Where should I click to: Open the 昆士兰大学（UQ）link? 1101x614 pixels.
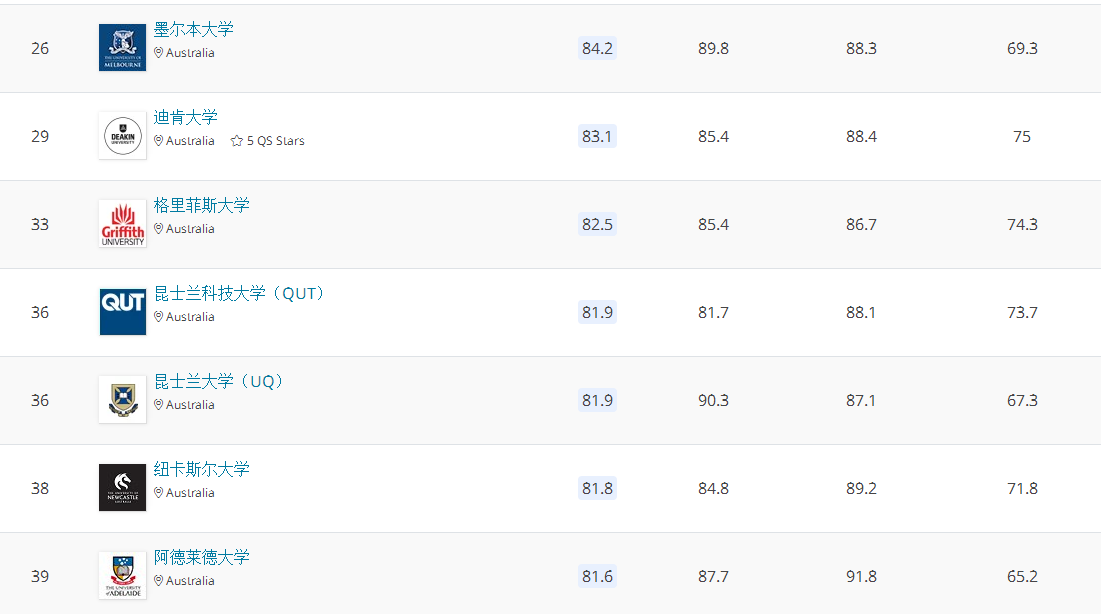[x=218, y=381]
